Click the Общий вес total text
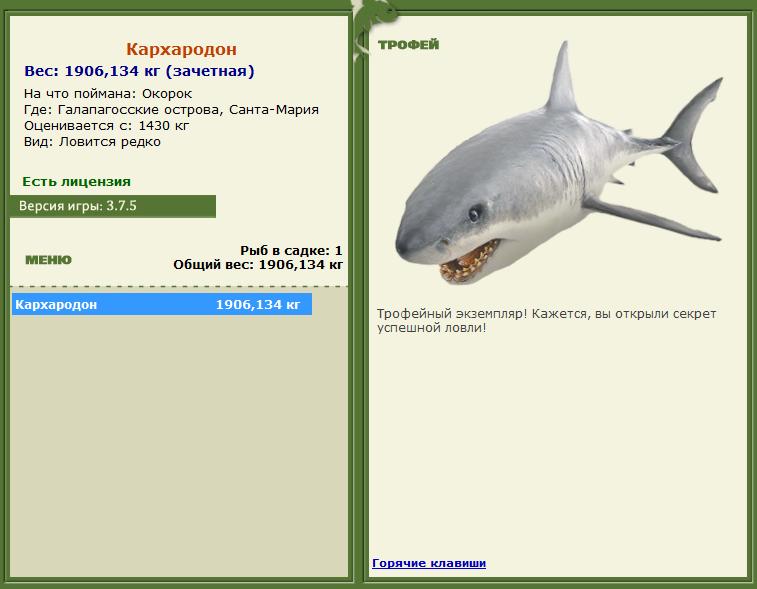This screenshot has width=757, height=589. coord(258,265)
